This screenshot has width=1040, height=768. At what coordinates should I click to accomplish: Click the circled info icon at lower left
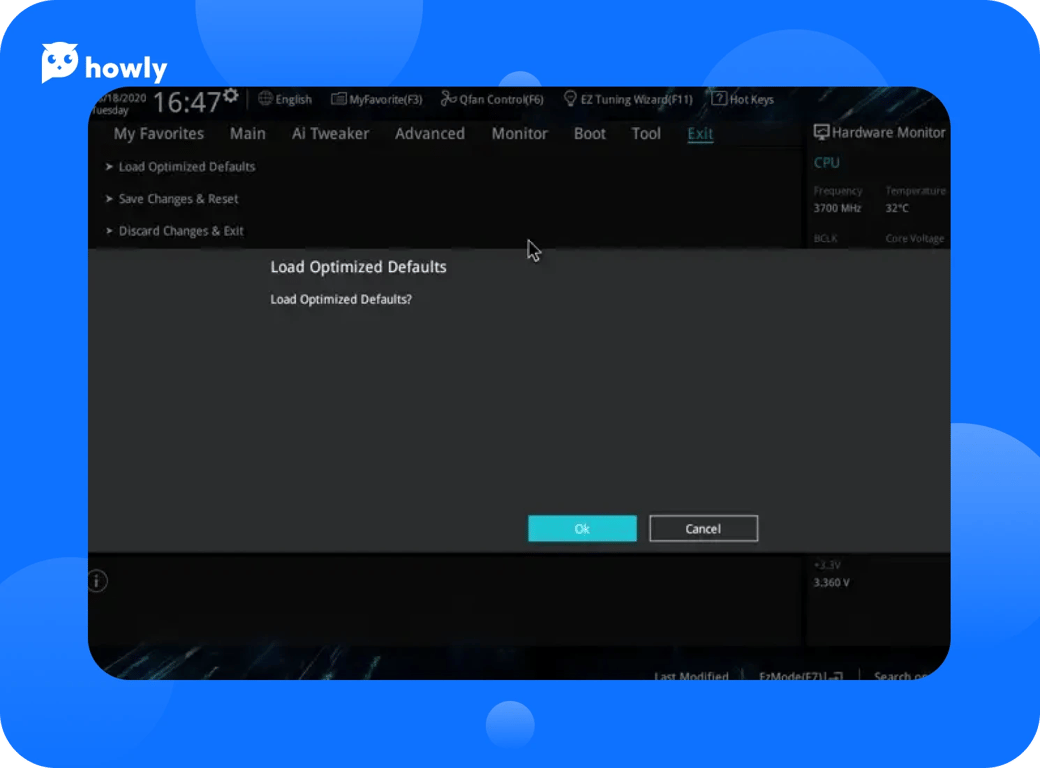[97, 581]
